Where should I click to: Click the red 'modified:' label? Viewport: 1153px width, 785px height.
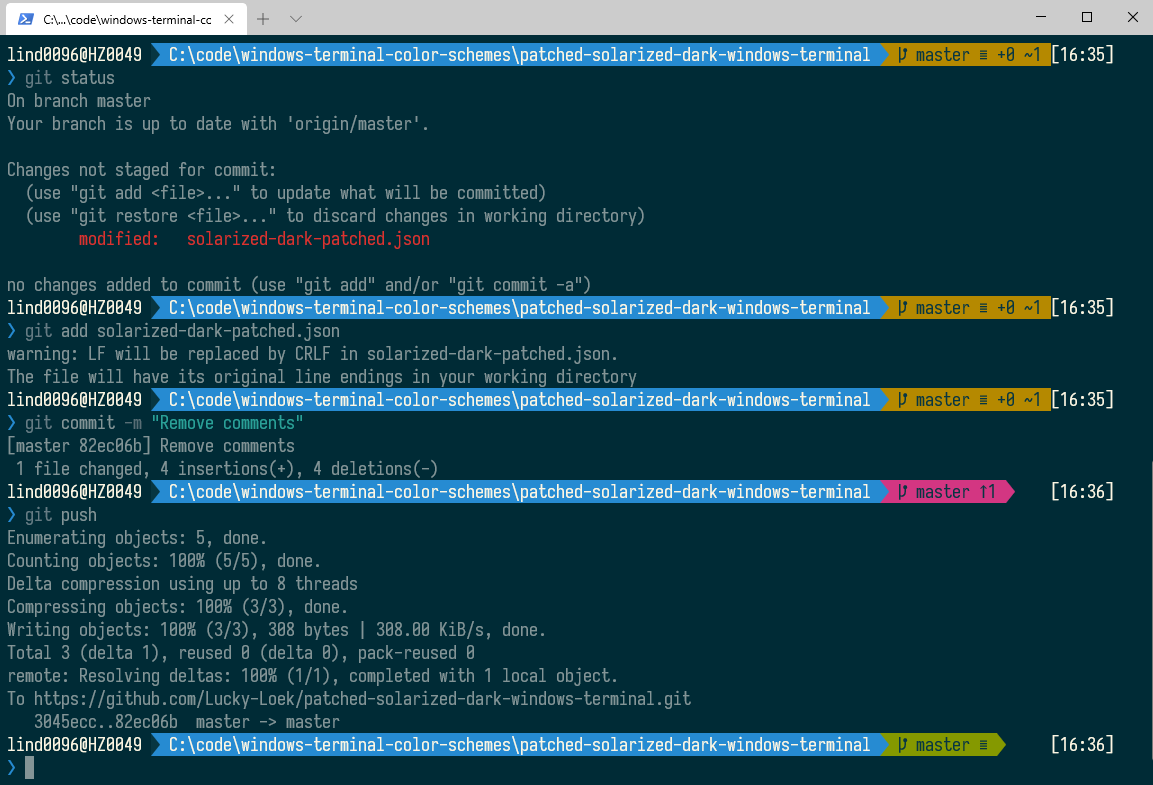(118, 239)
